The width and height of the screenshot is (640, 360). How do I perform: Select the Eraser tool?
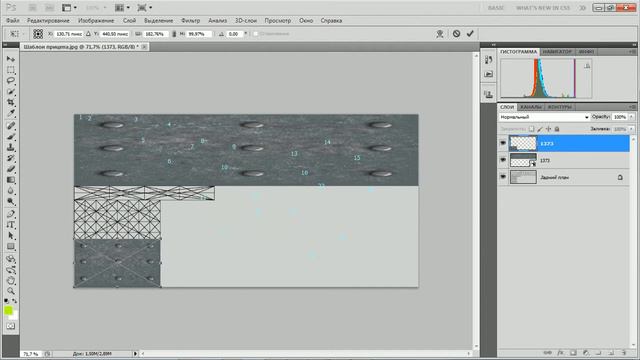(11, 169)
